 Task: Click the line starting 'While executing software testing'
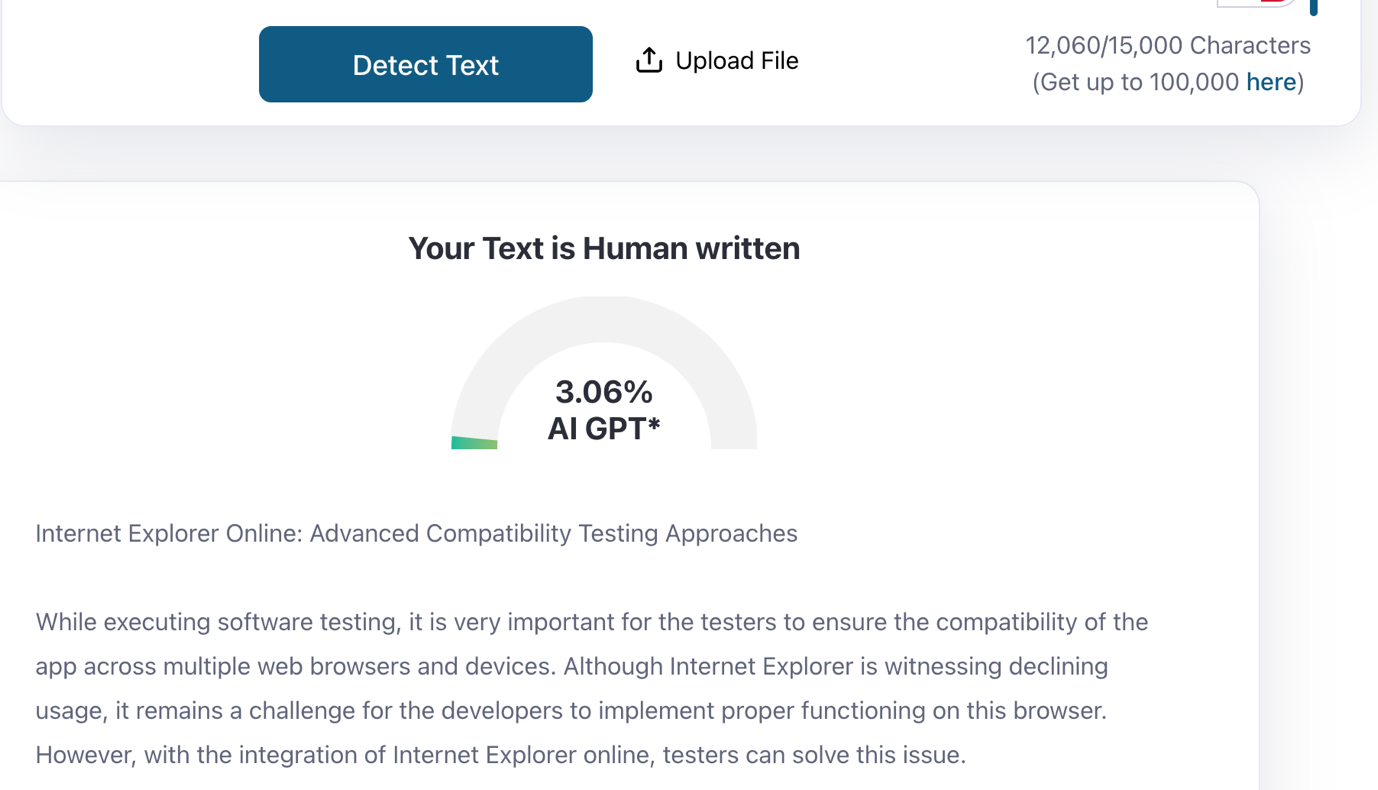pyautogui.click(x=592, y=622)
